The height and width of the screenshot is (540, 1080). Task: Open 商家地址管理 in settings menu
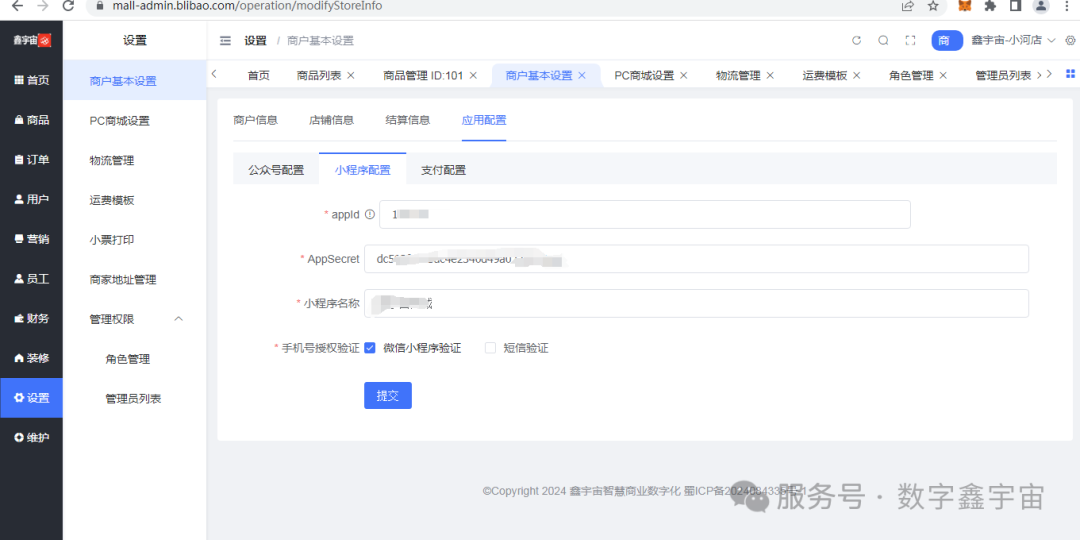pos(135,280)
